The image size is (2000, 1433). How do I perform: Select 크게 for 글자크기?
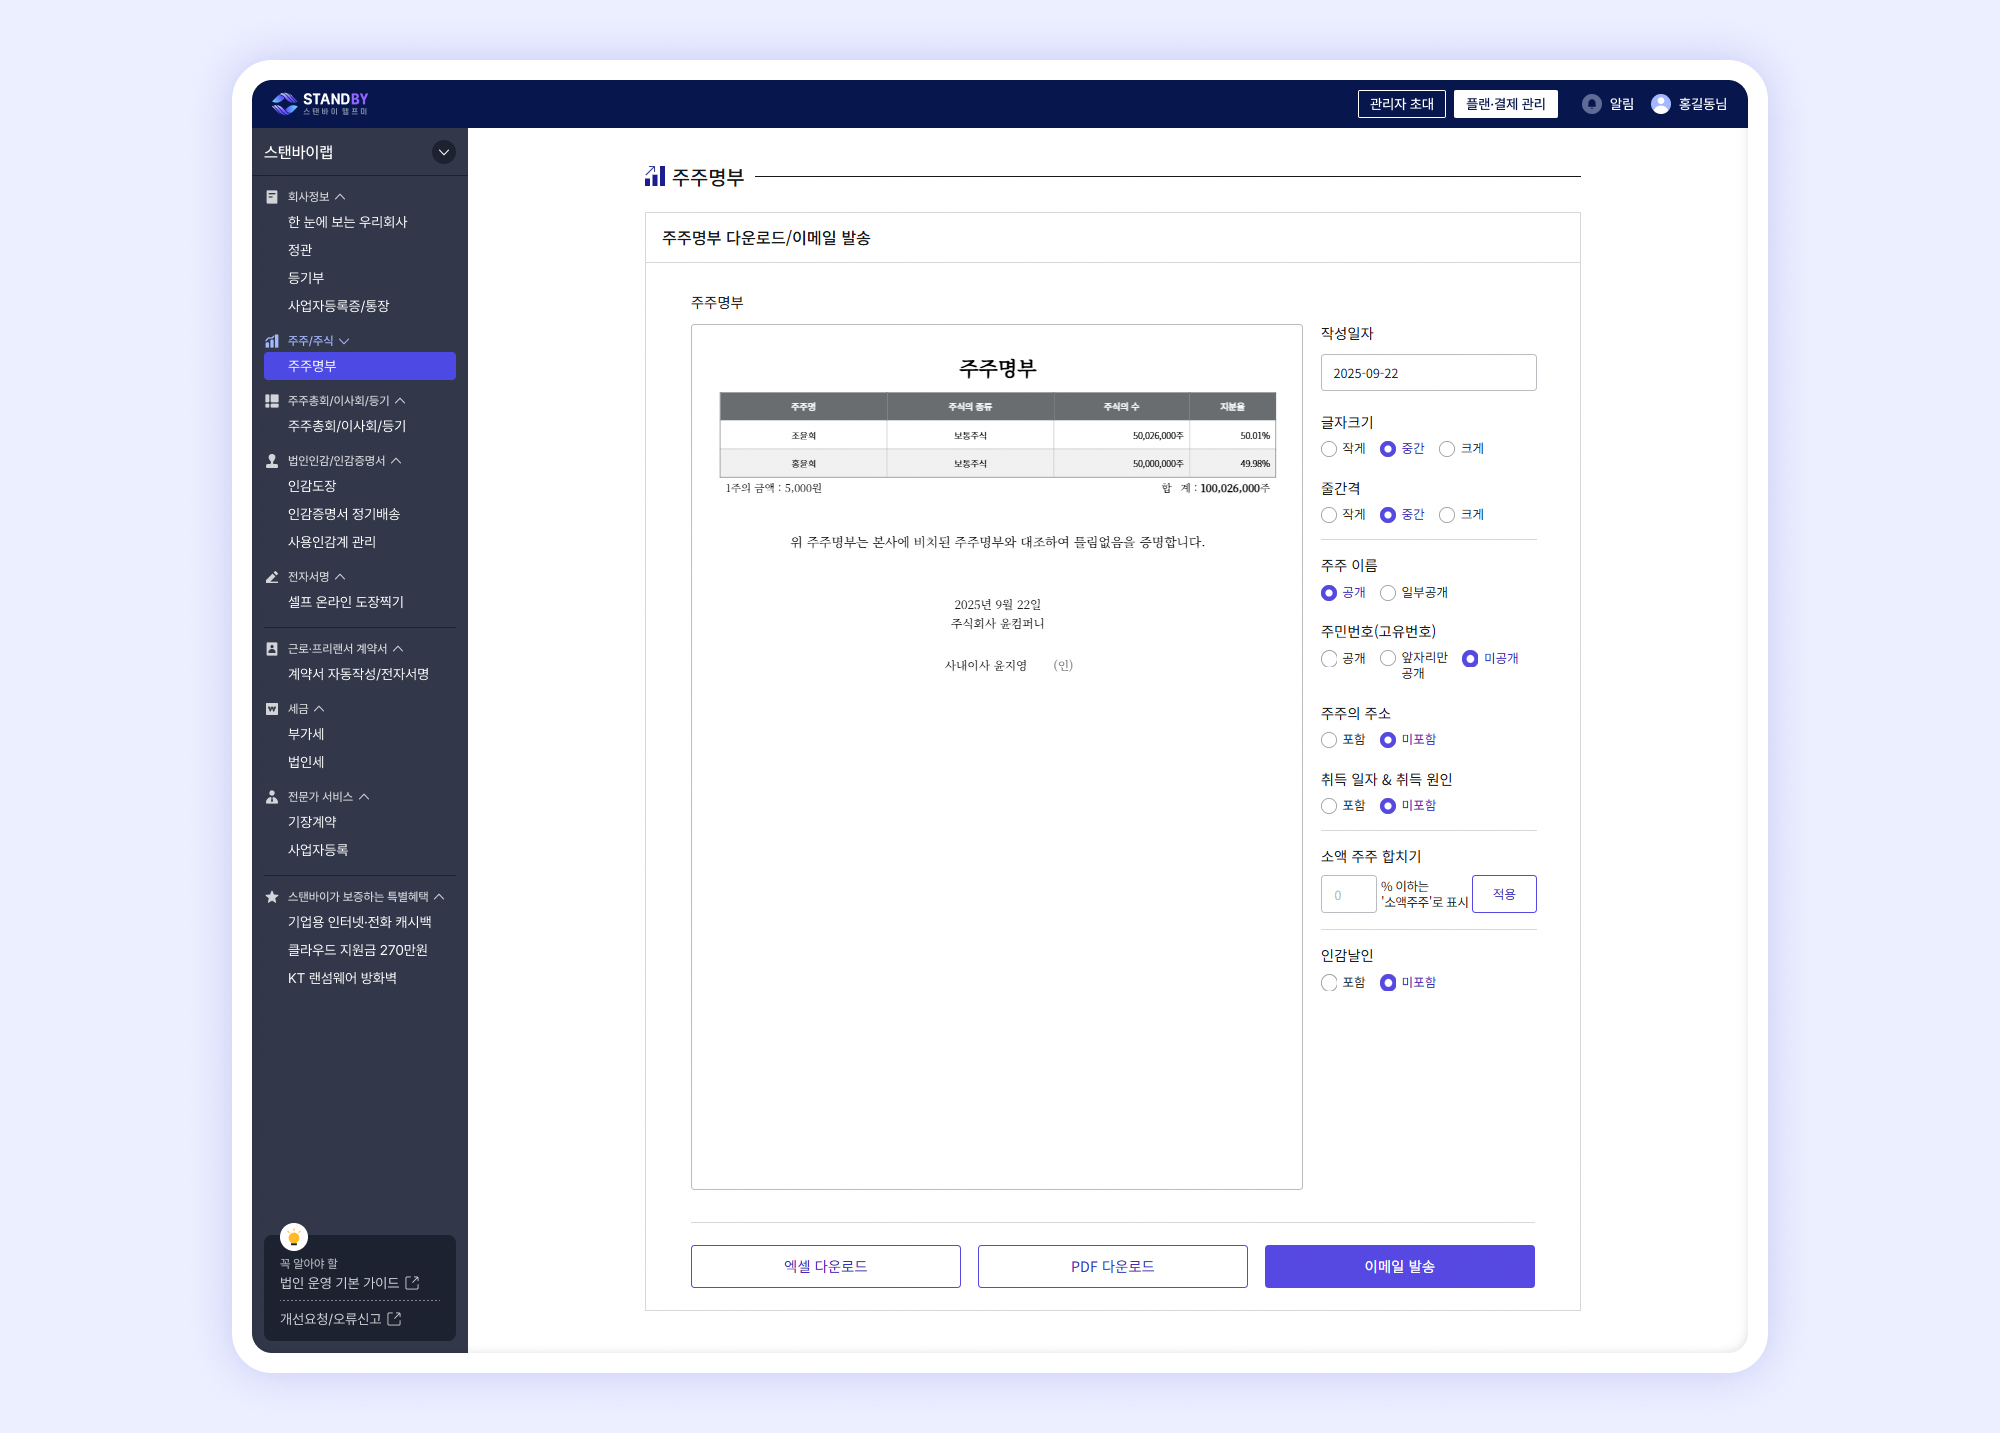(1447, 449)
